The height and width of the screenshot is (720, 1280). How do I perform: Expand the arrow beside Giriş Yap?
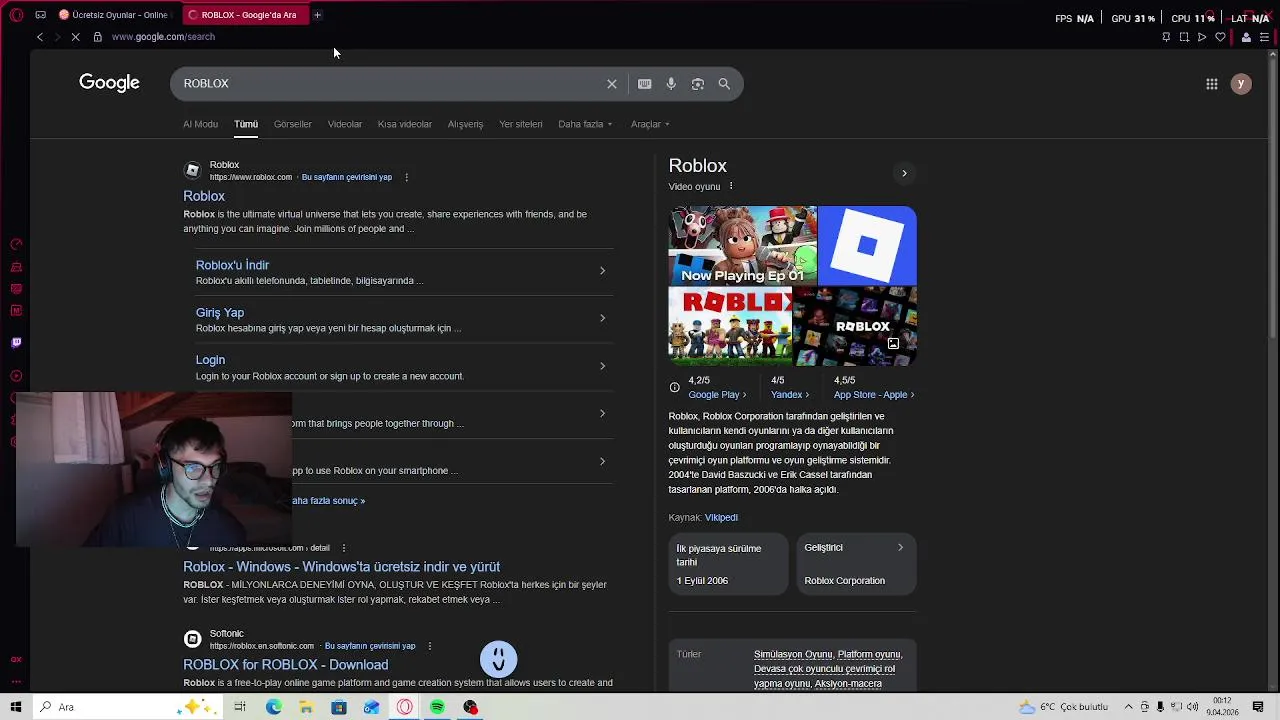tap(602, 318)
